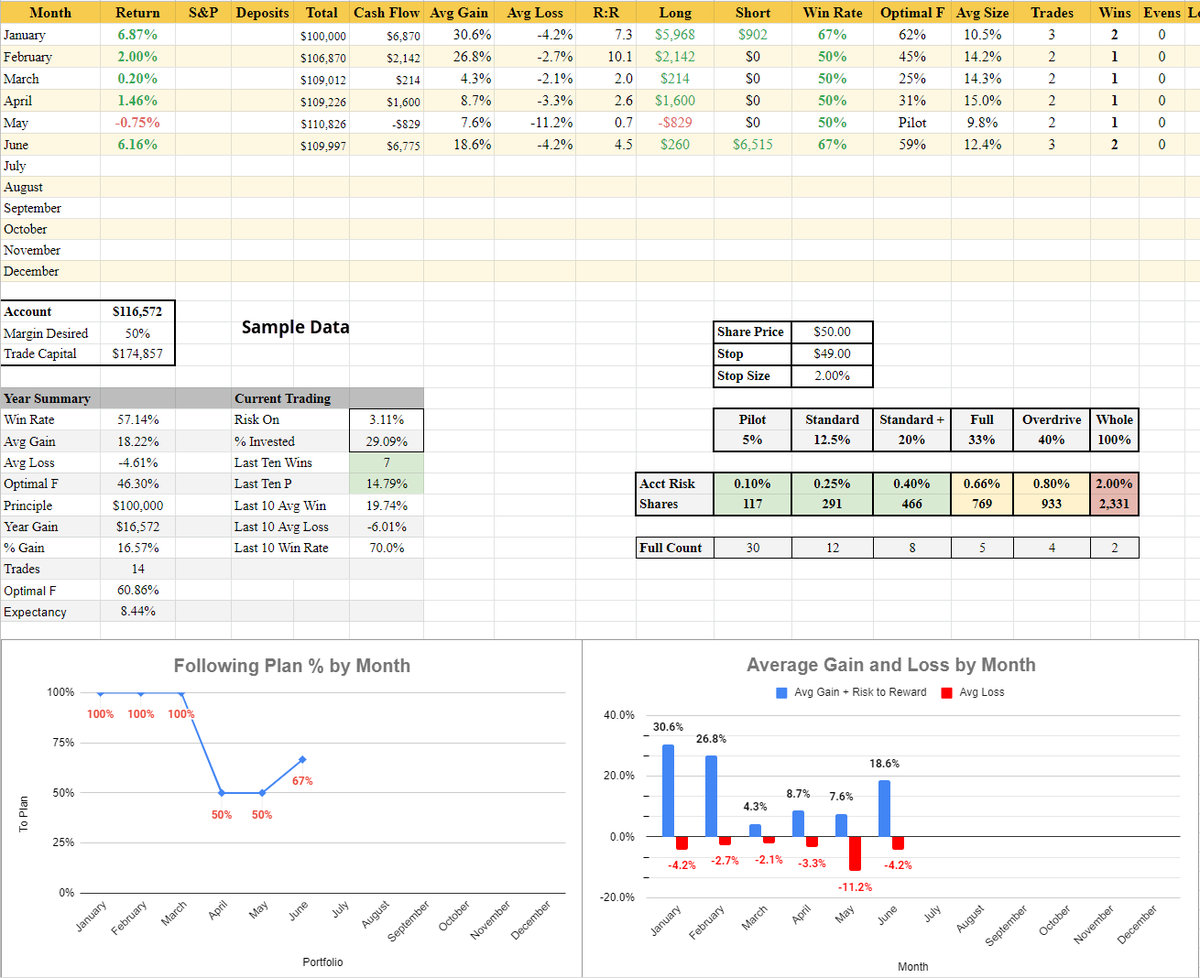Click the Expectancy value 8.44%
Viewport: 1200px width, 978px height.
(139, 611)
